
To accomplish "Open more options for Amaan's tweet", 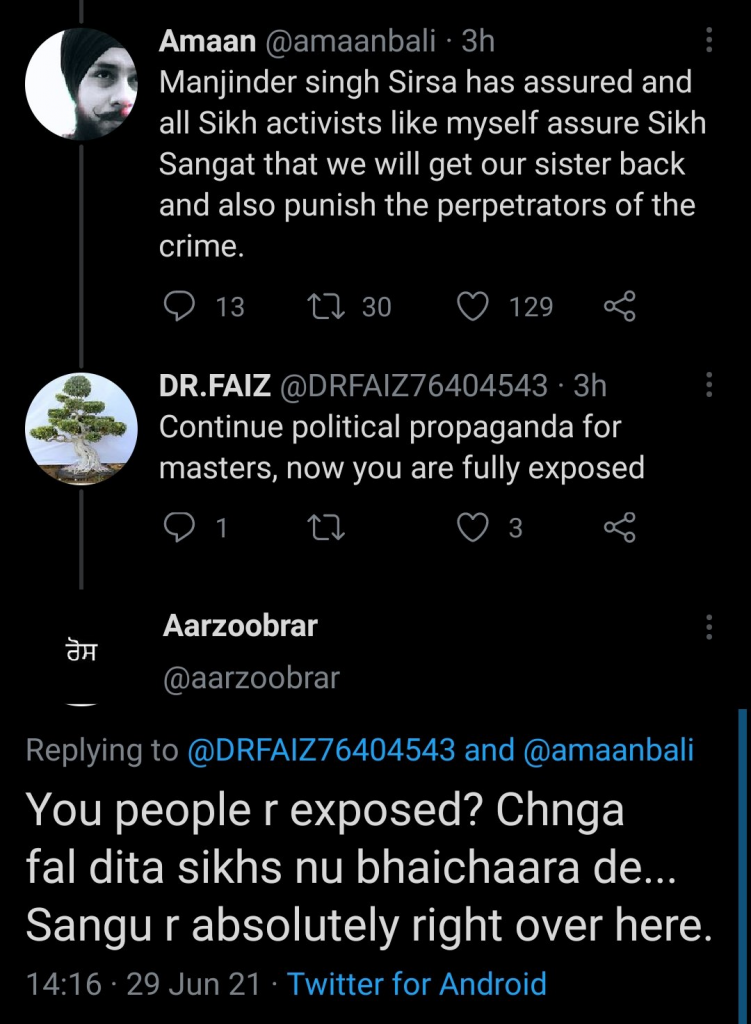I will pos(709,40).
